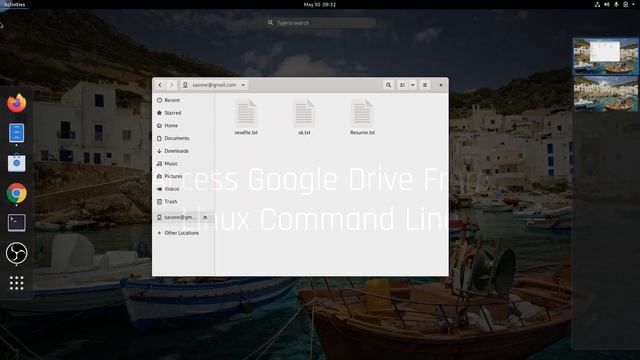This screenshot has width=640, height=360.
Task: Open Videos folder in sidebar
Action: tap(182, 189)
